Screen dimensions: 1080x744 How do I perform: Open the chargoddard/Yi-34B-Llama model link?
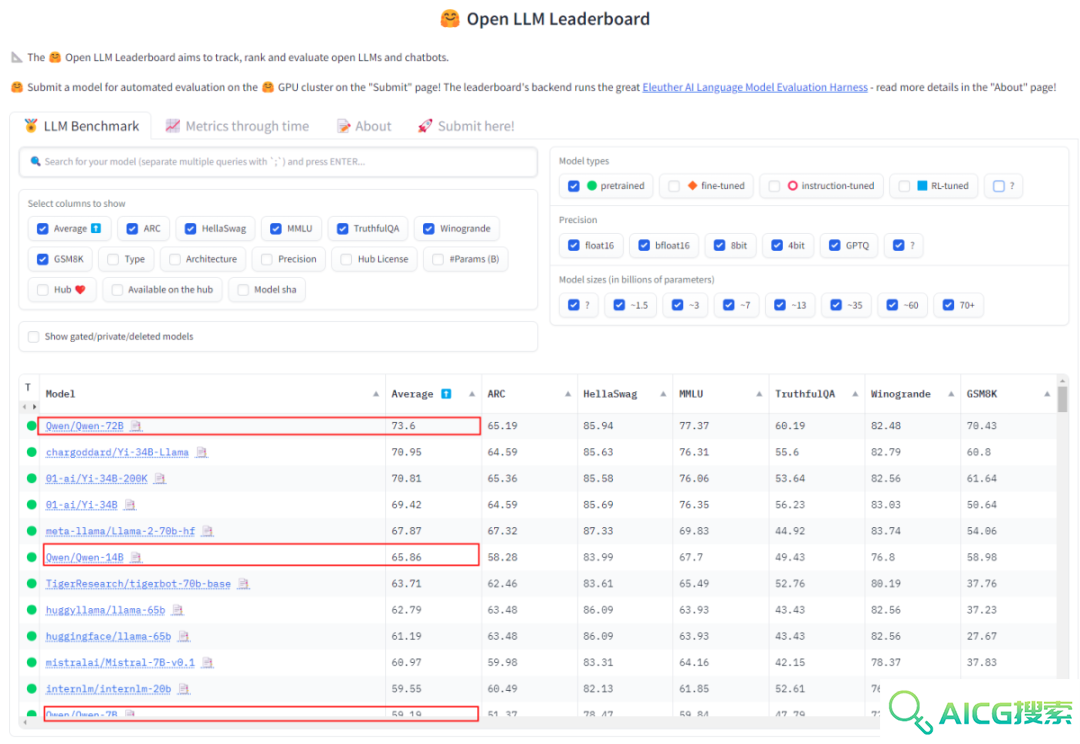[117, 453]
